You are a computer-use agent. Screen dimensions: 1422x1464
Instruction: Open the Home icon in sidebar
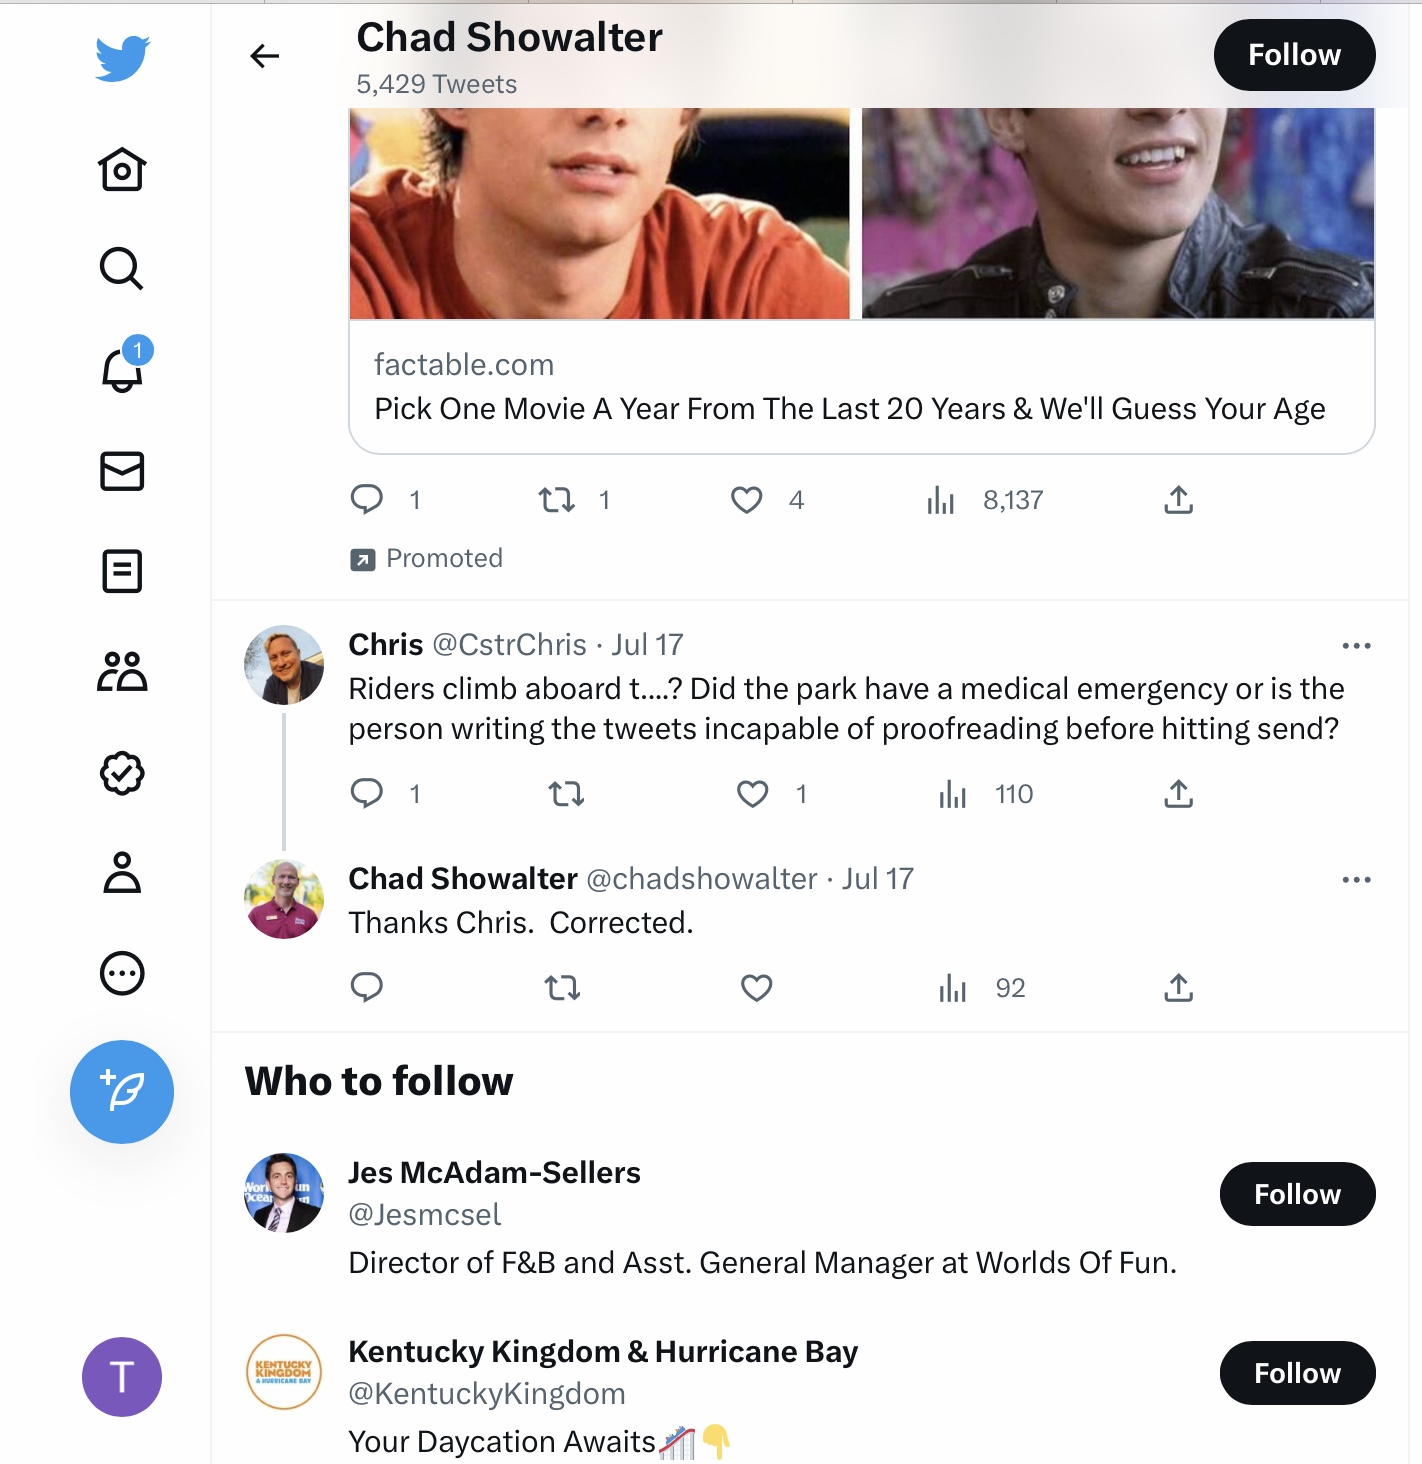[x=122, y=169]
